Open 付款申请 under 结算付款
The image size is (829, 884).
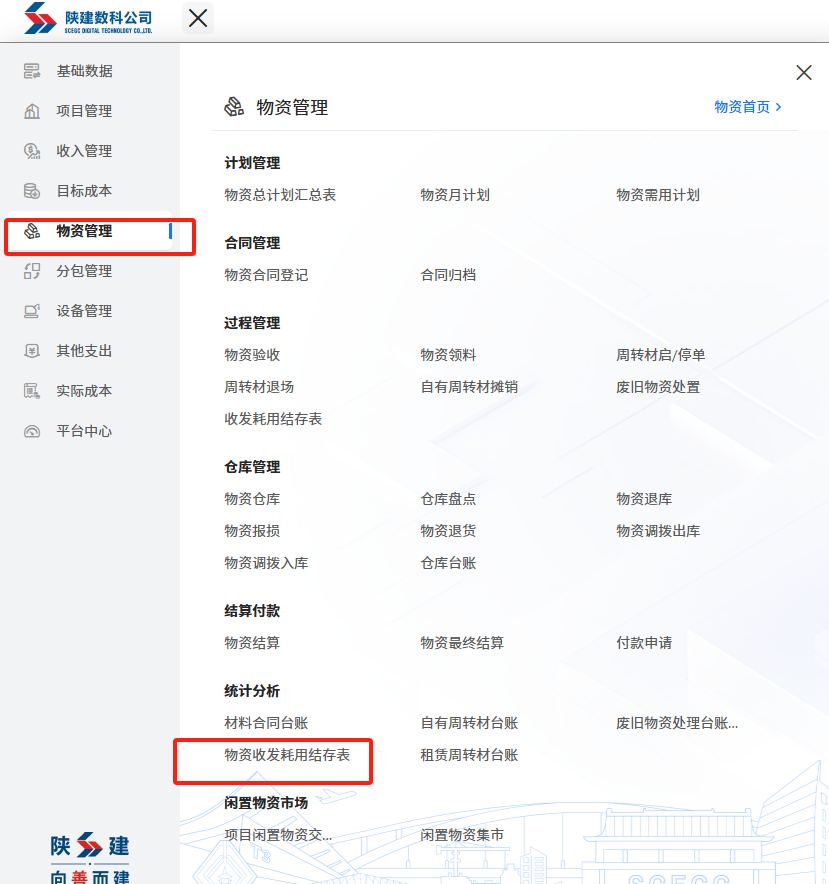[644, 643]
